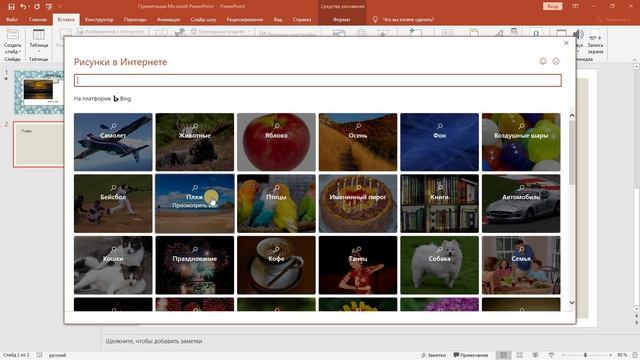Zoom out with minus button
640x360 pixels.
click(563, 355)
